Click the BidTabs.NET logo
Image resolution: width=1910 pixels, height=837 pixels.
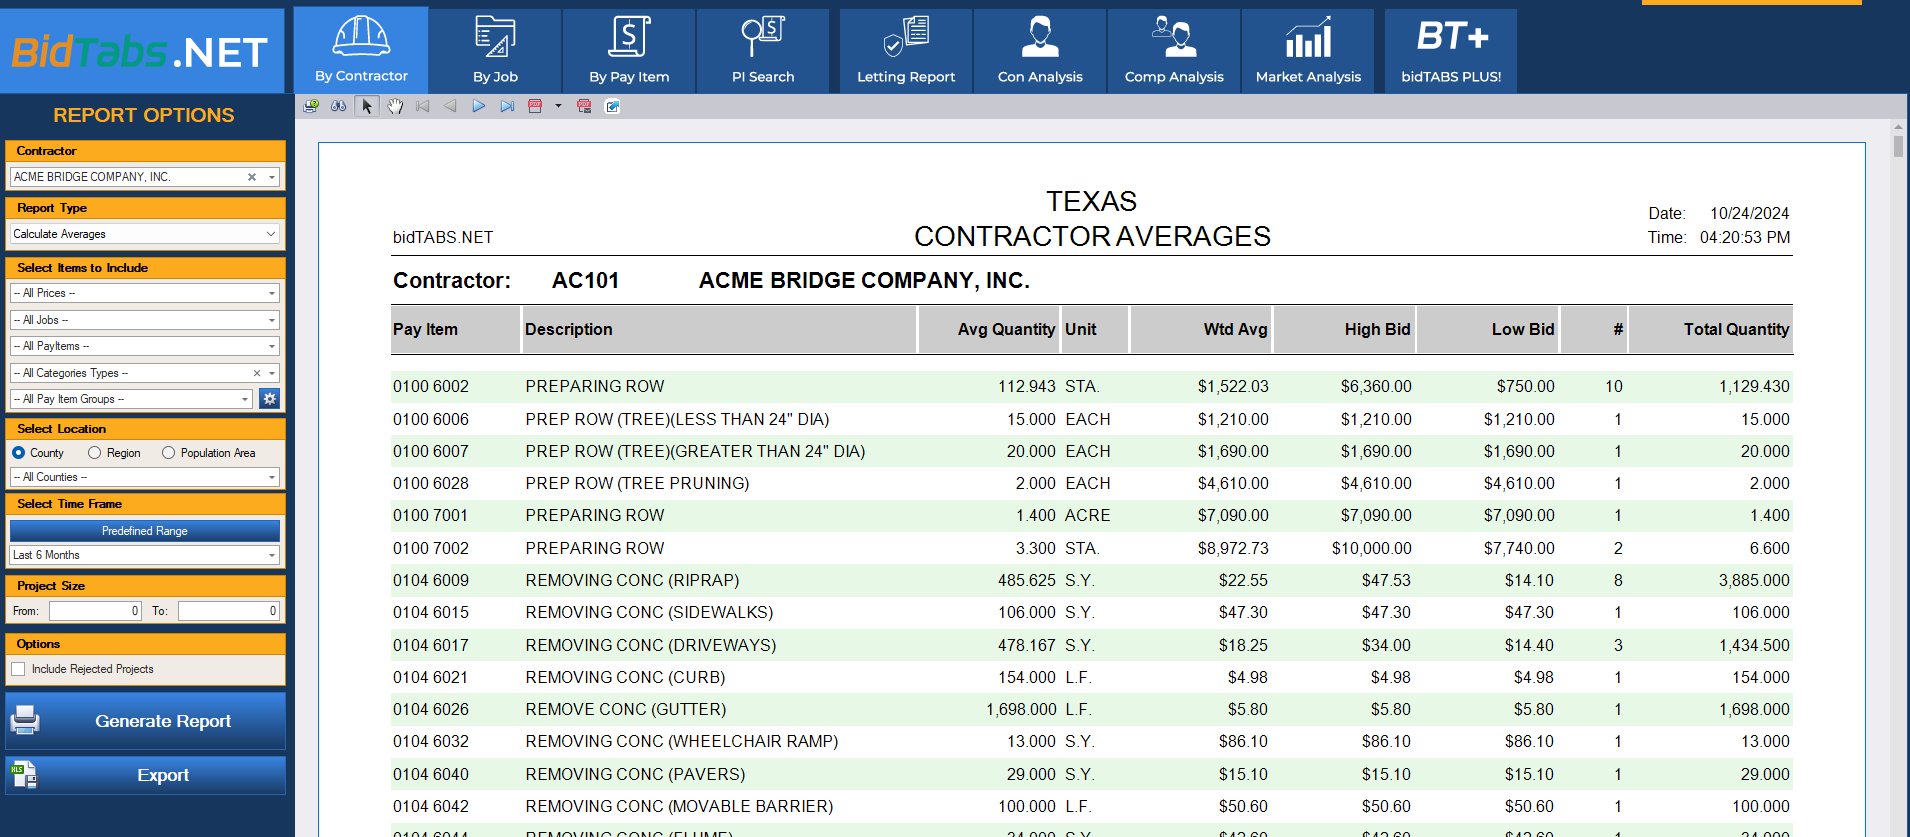[140, 51]
